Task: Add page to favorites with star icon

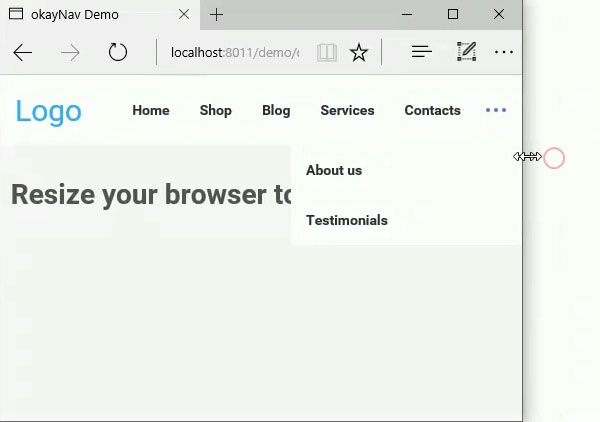Action: (x=359, y=52)
